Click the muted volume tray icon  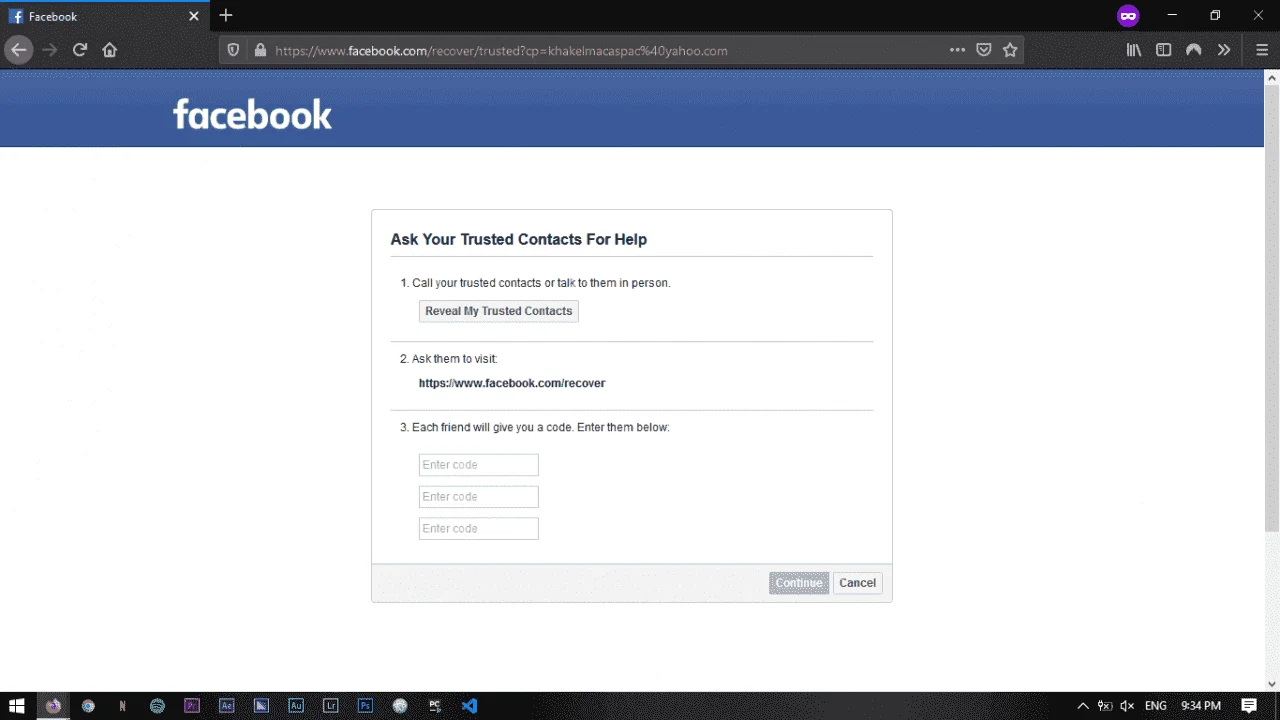(x=1128, y=706)
